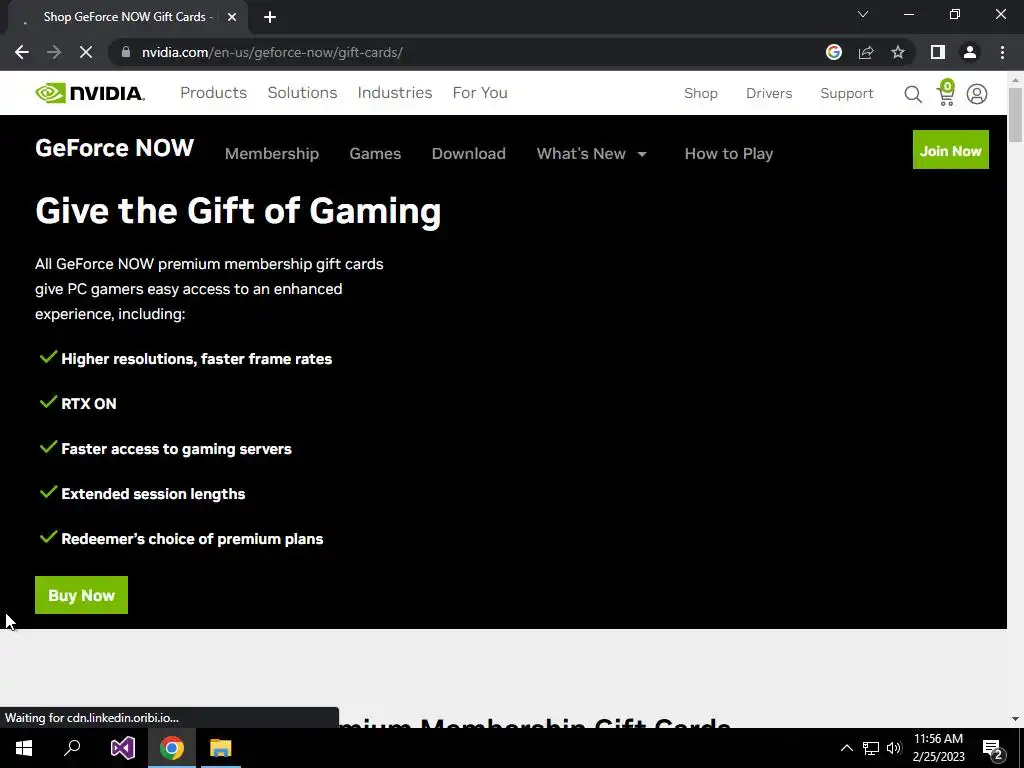Image resolution: width=1024 pixels, height=768 pixels.
Task: Open the shopping cart icon
Action: pyautogui.click(x=946, y=93)
